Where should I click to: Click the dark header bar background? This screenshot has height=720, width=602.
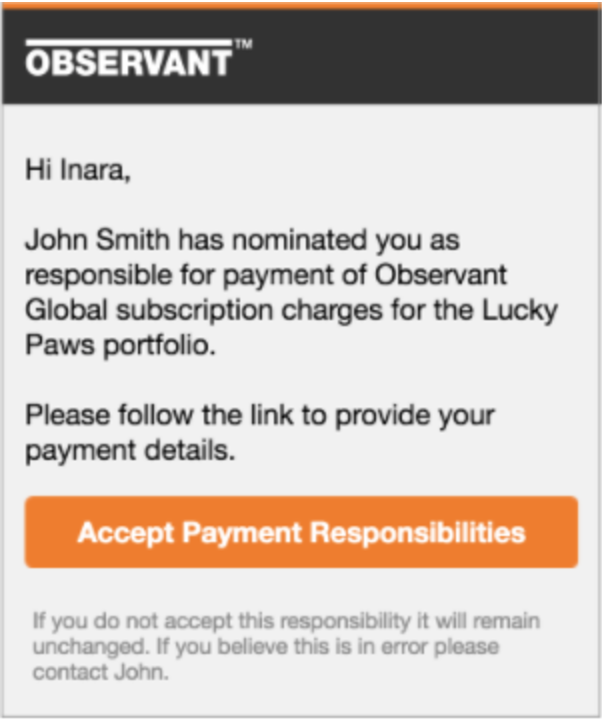tap(420, 60)
